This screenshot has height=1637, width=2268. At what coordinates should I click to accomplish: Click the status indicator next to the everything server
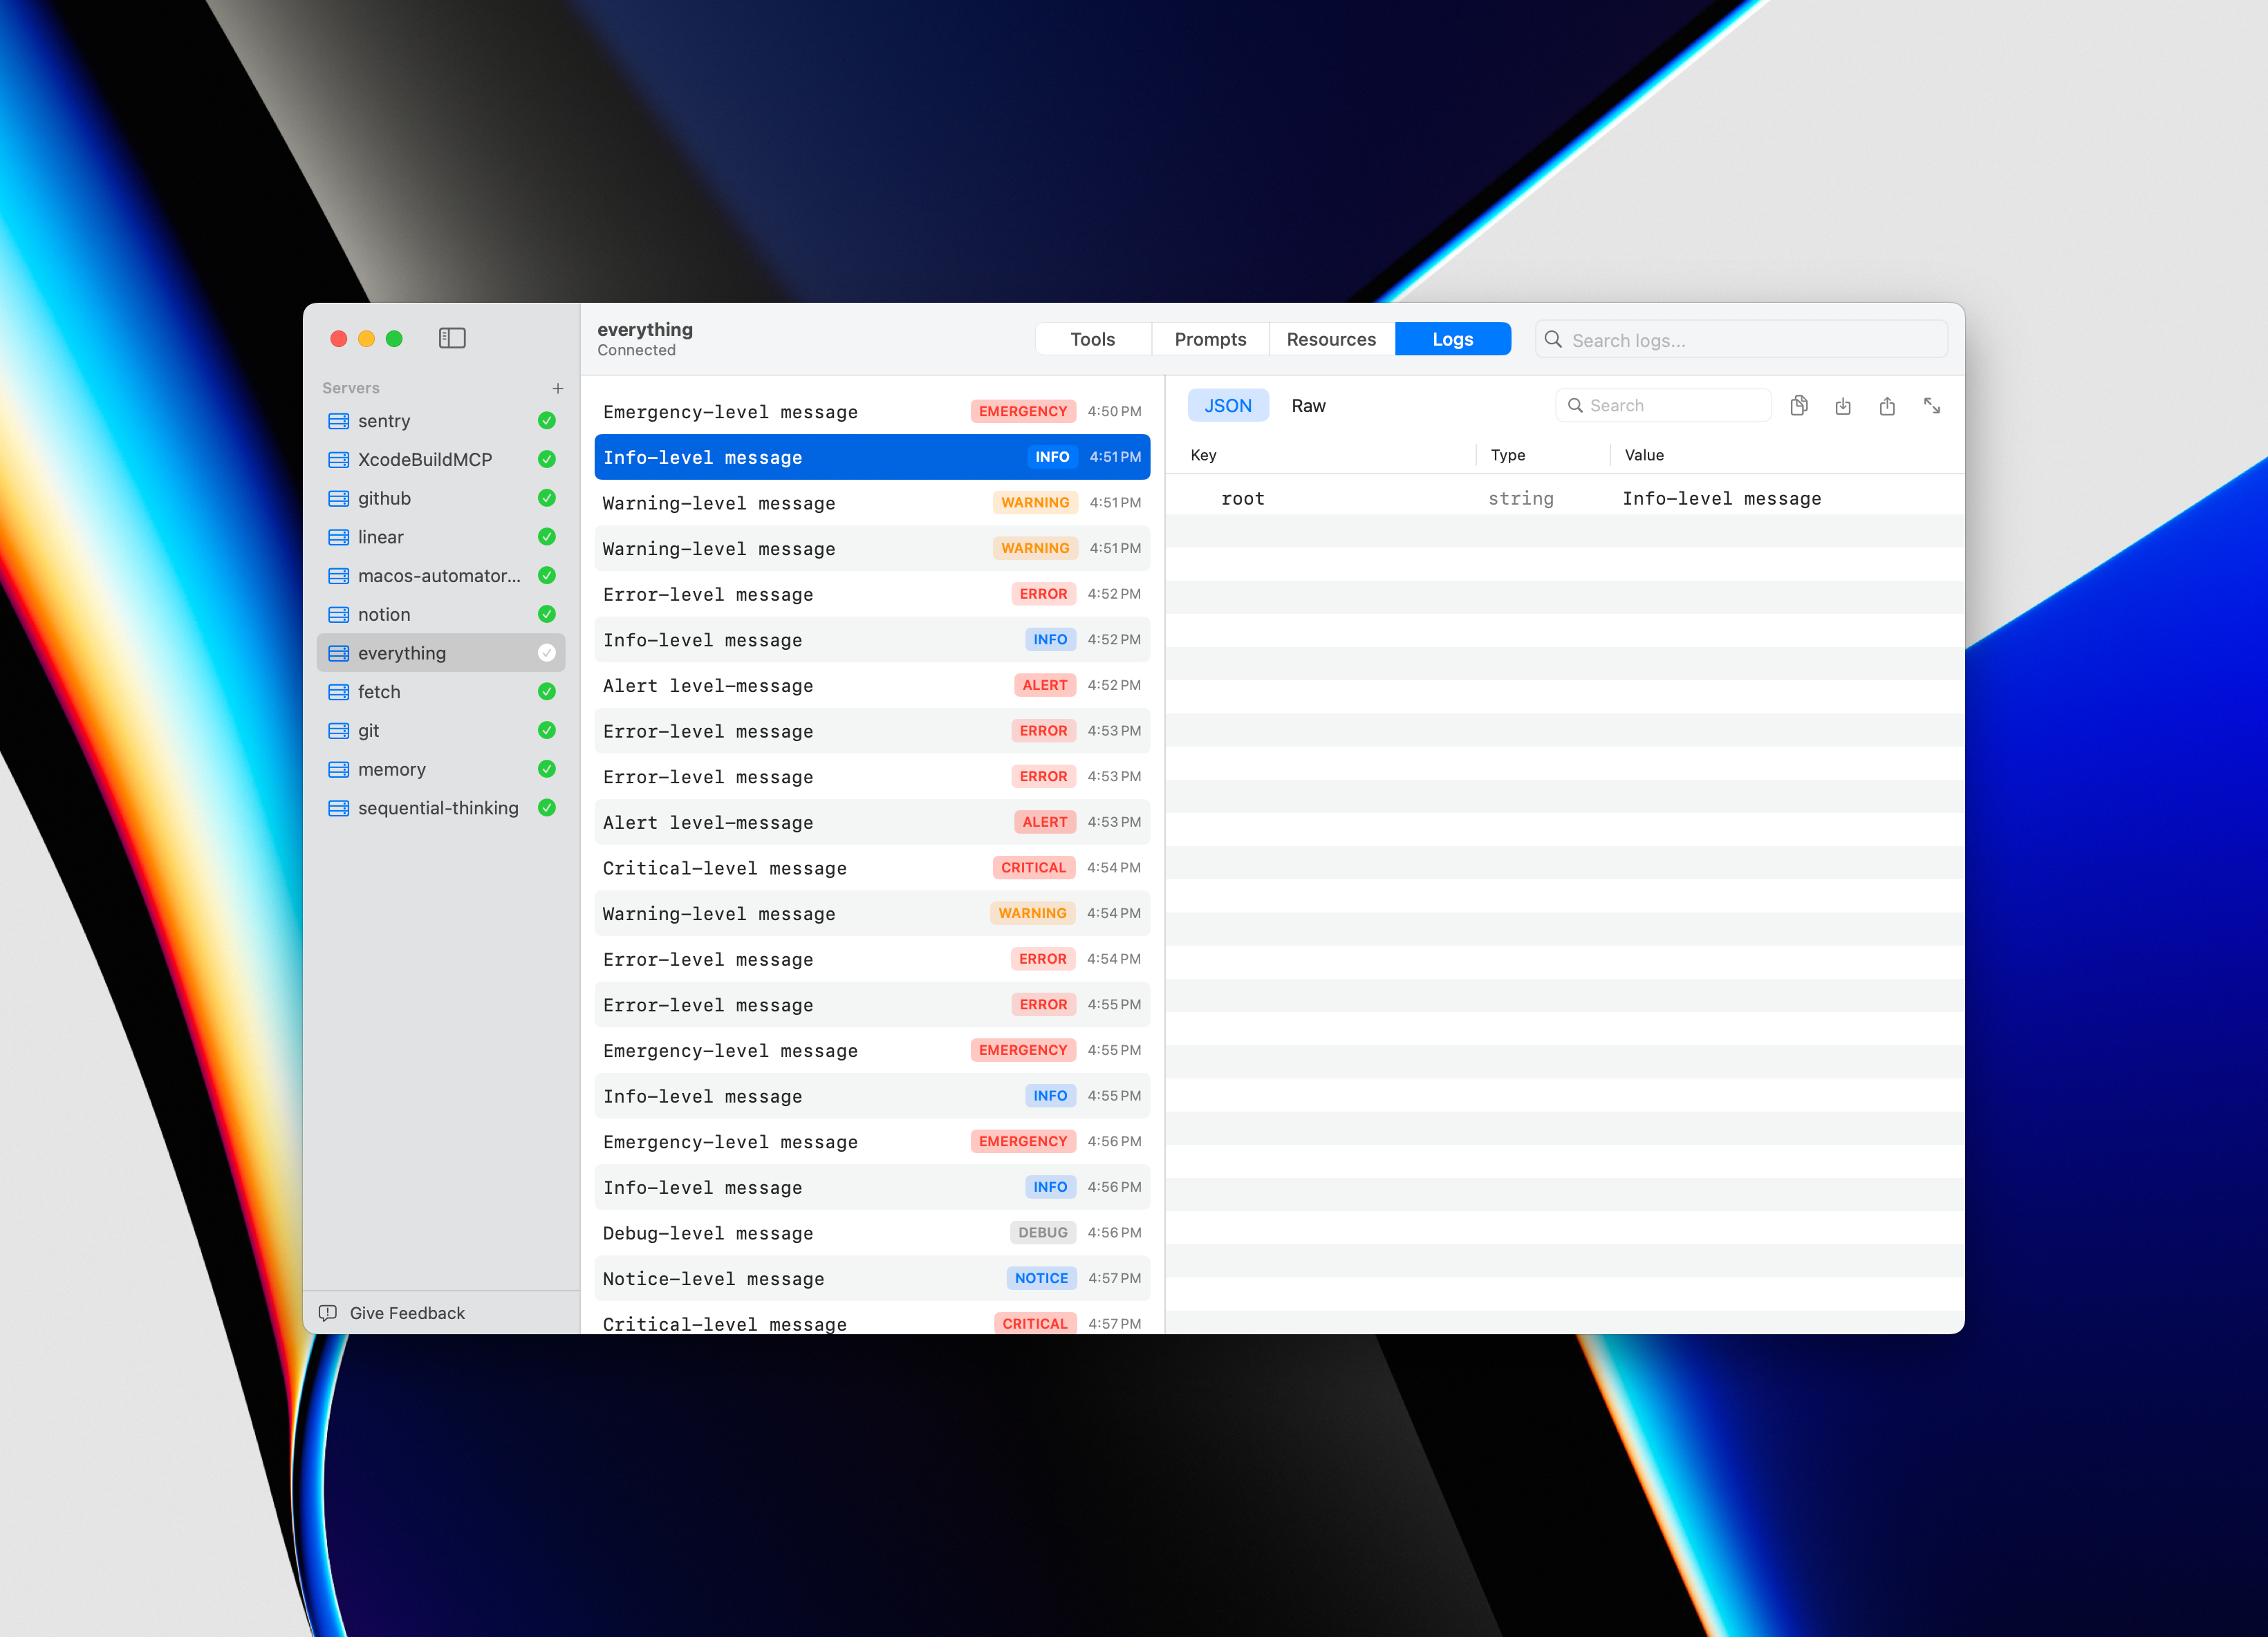tap(547, 653)
